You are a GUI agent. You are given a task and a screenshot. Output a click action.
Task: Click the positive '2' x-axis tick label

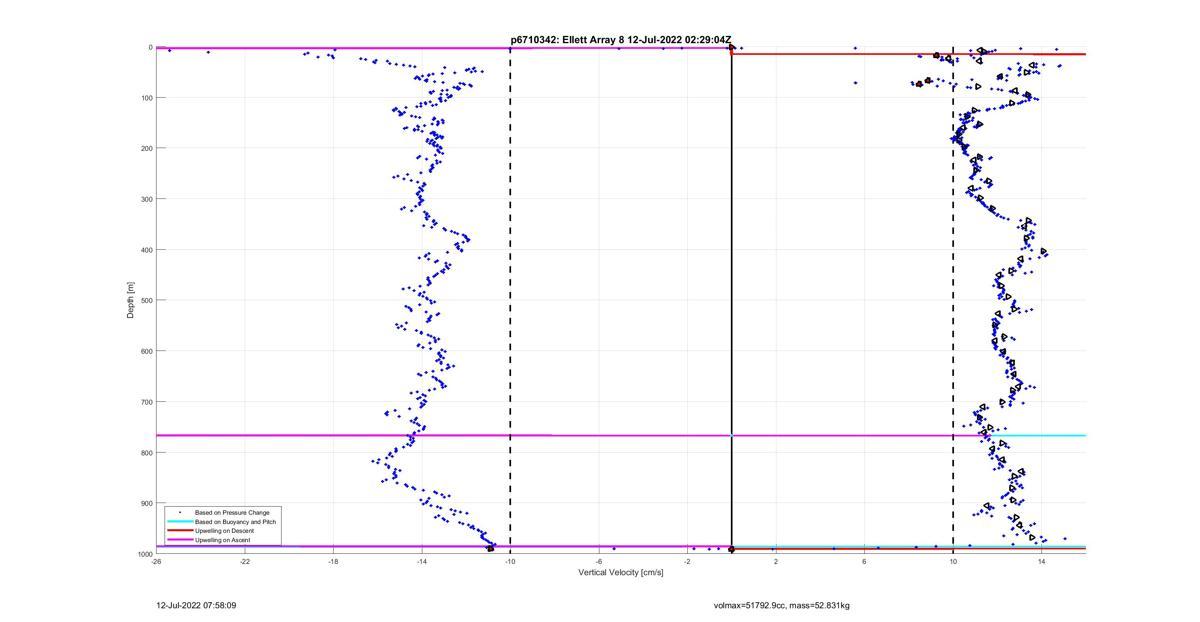776,562
